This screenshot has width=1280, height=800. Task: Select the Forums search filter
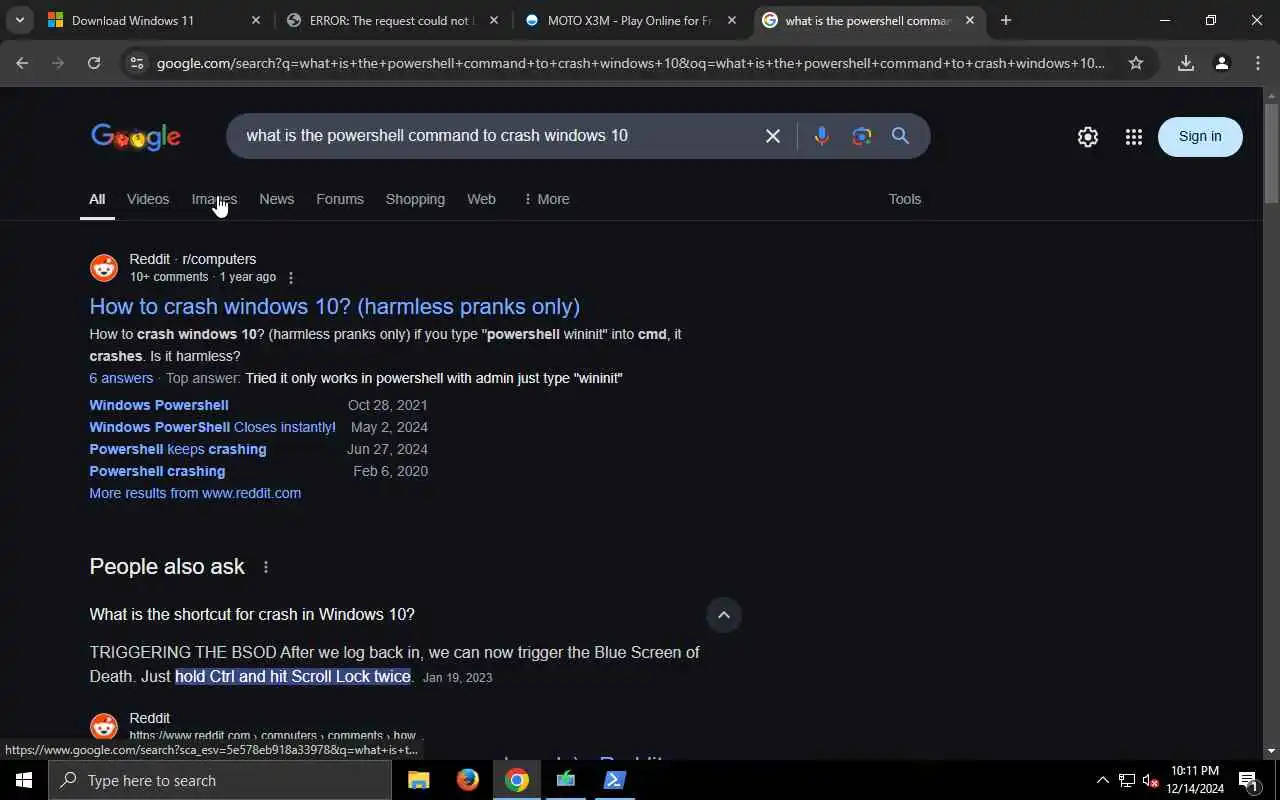click(x=340, y=199)
